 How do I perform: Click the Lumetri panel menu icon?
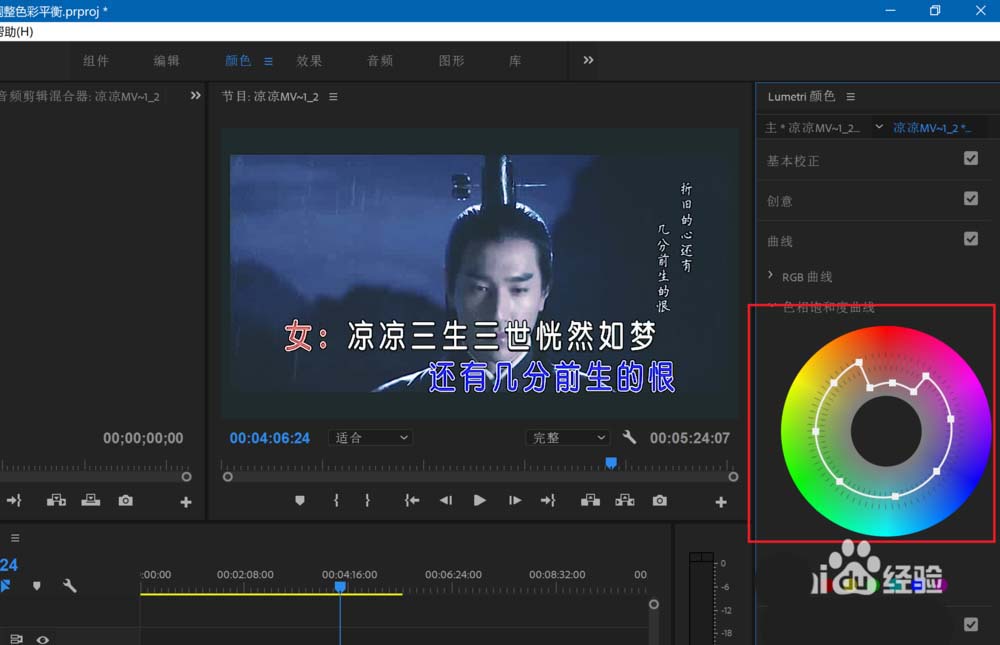point(849,96)
